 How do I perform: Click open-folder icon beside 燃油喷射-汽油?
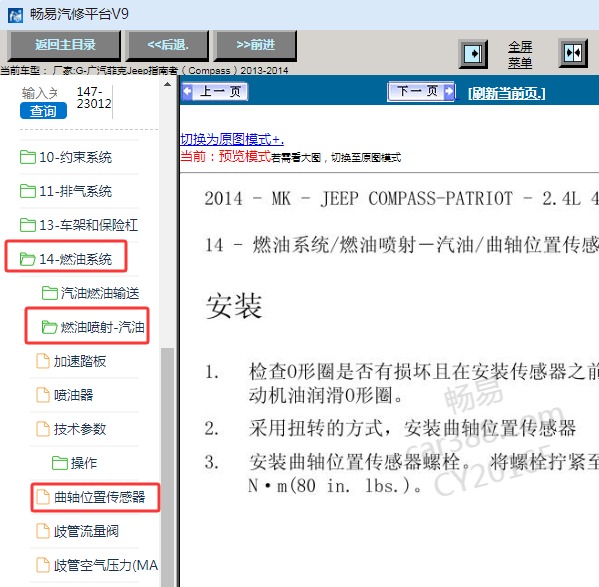[50, 327]
